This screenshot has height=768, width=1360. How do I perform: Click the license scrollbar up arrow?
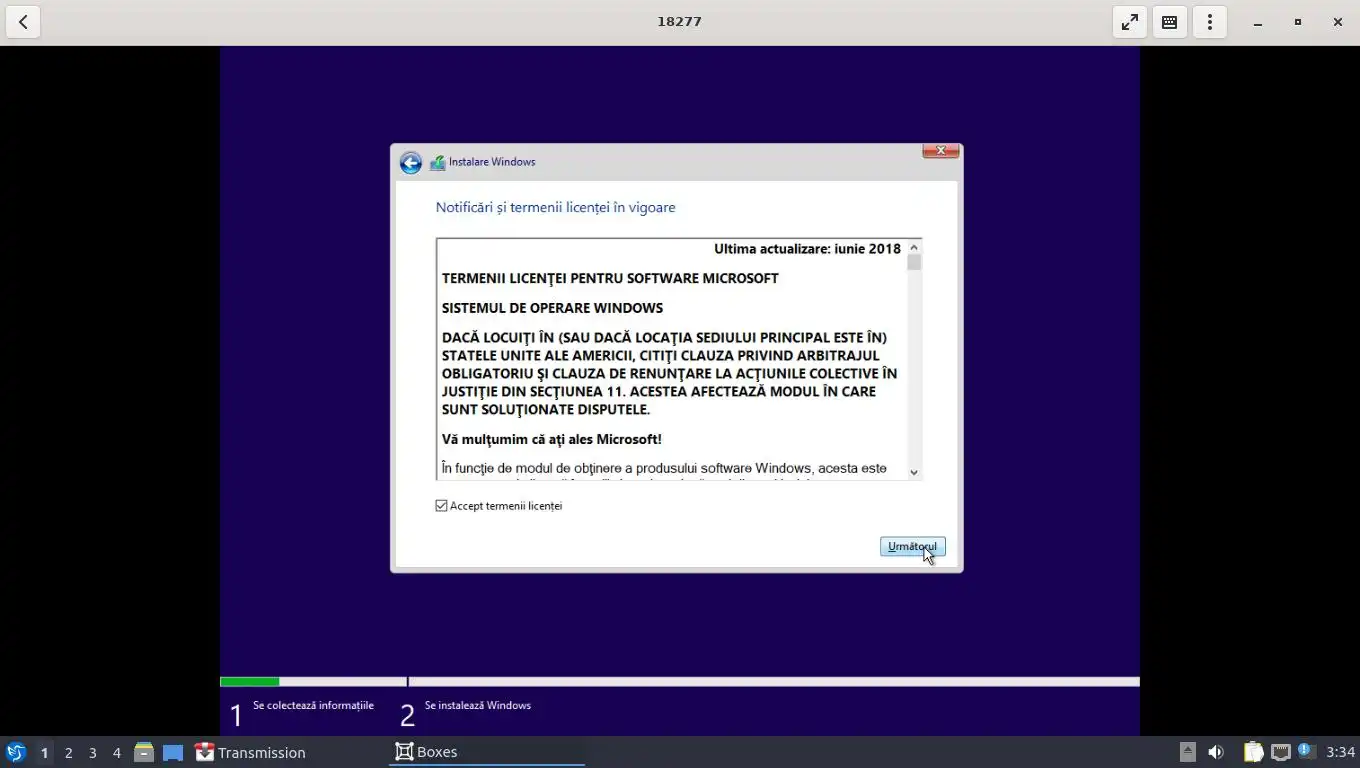tap(913, 248)
